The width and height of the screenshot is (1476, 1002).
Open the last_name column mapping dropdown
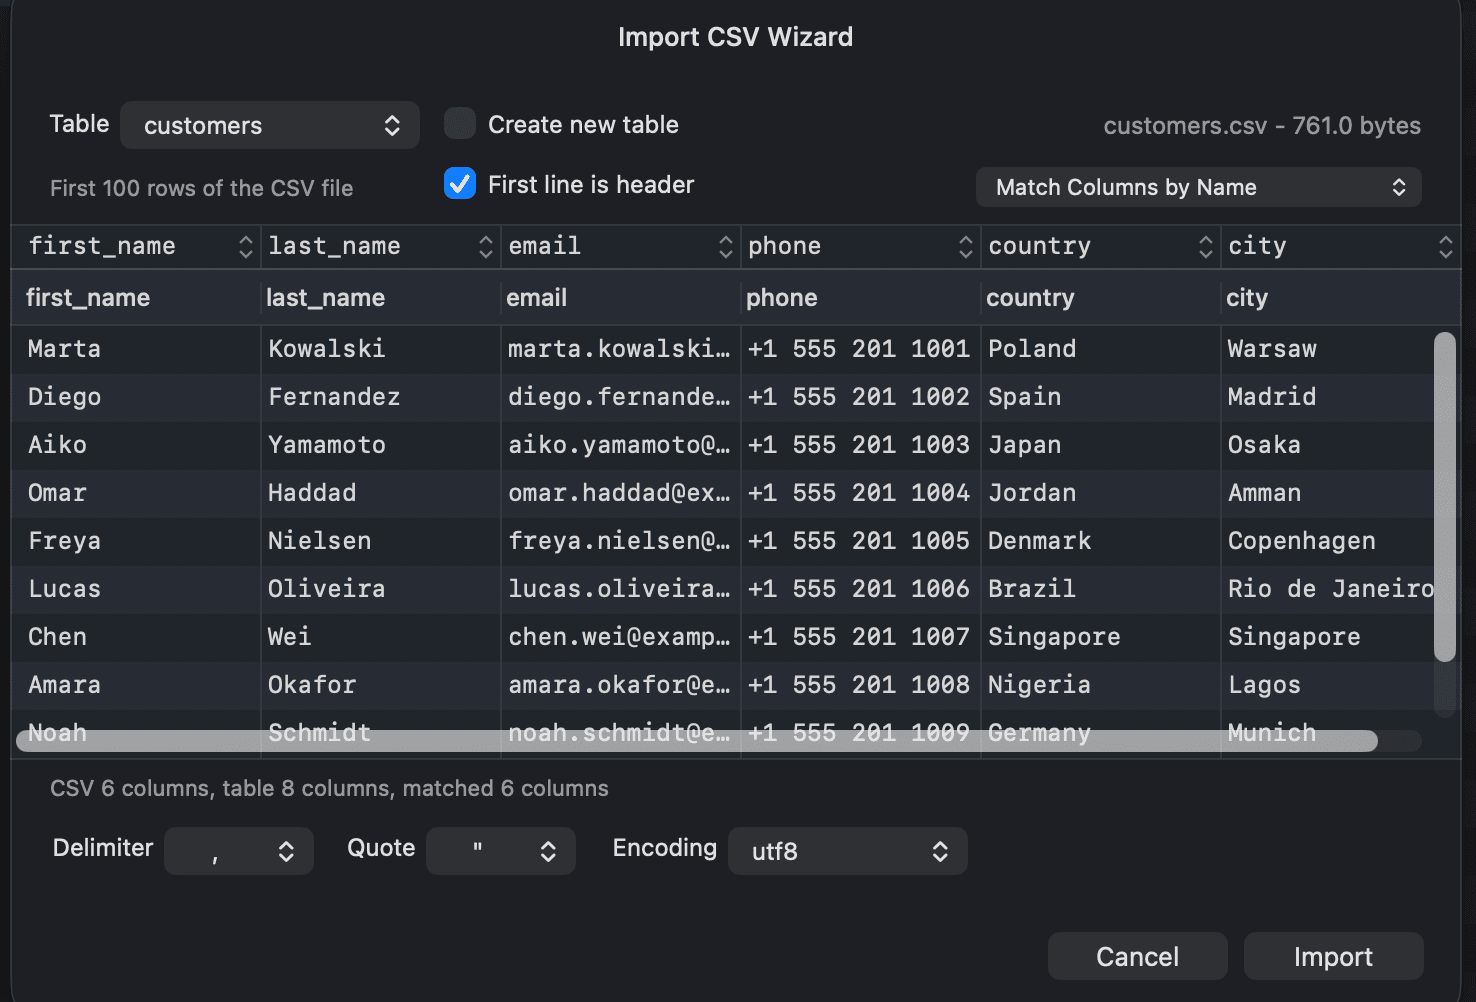click(381, 246)
